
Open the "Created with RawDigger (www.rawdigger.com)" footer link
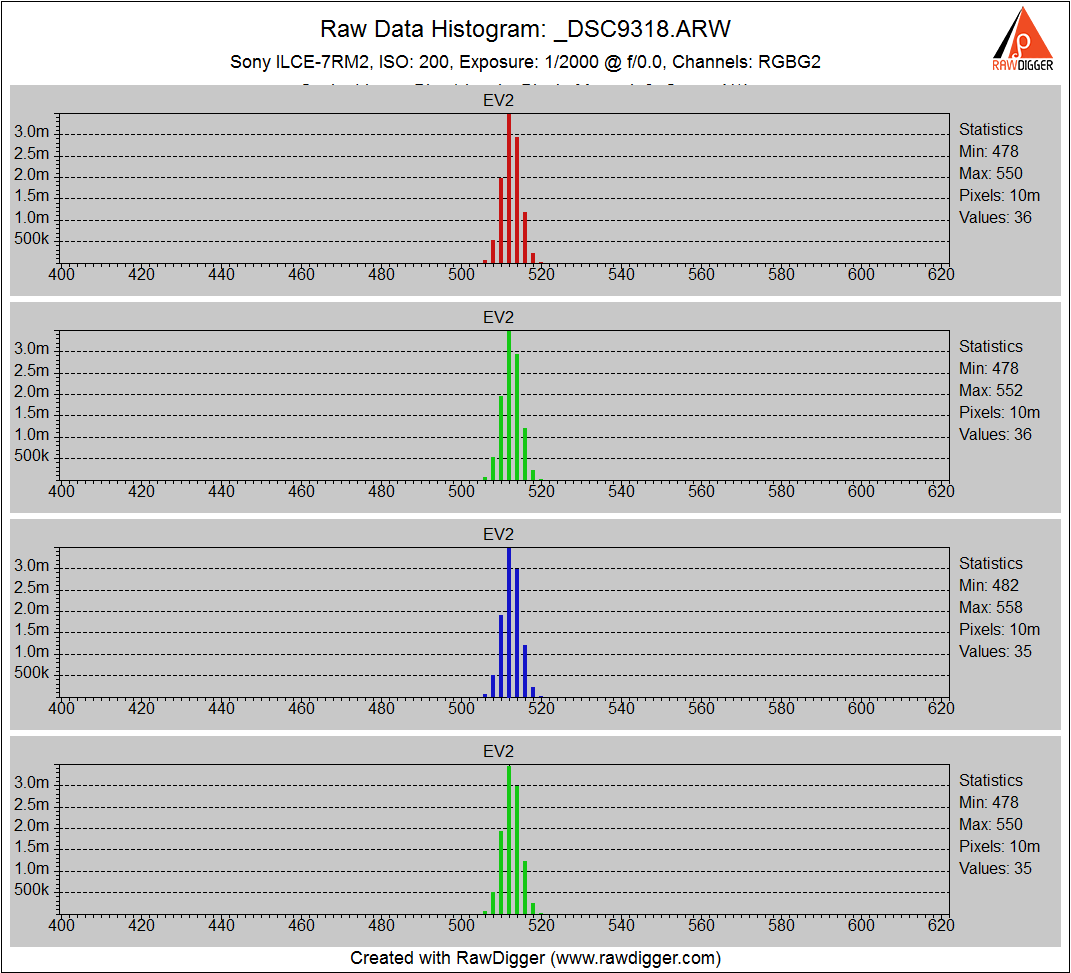[536, 958]
